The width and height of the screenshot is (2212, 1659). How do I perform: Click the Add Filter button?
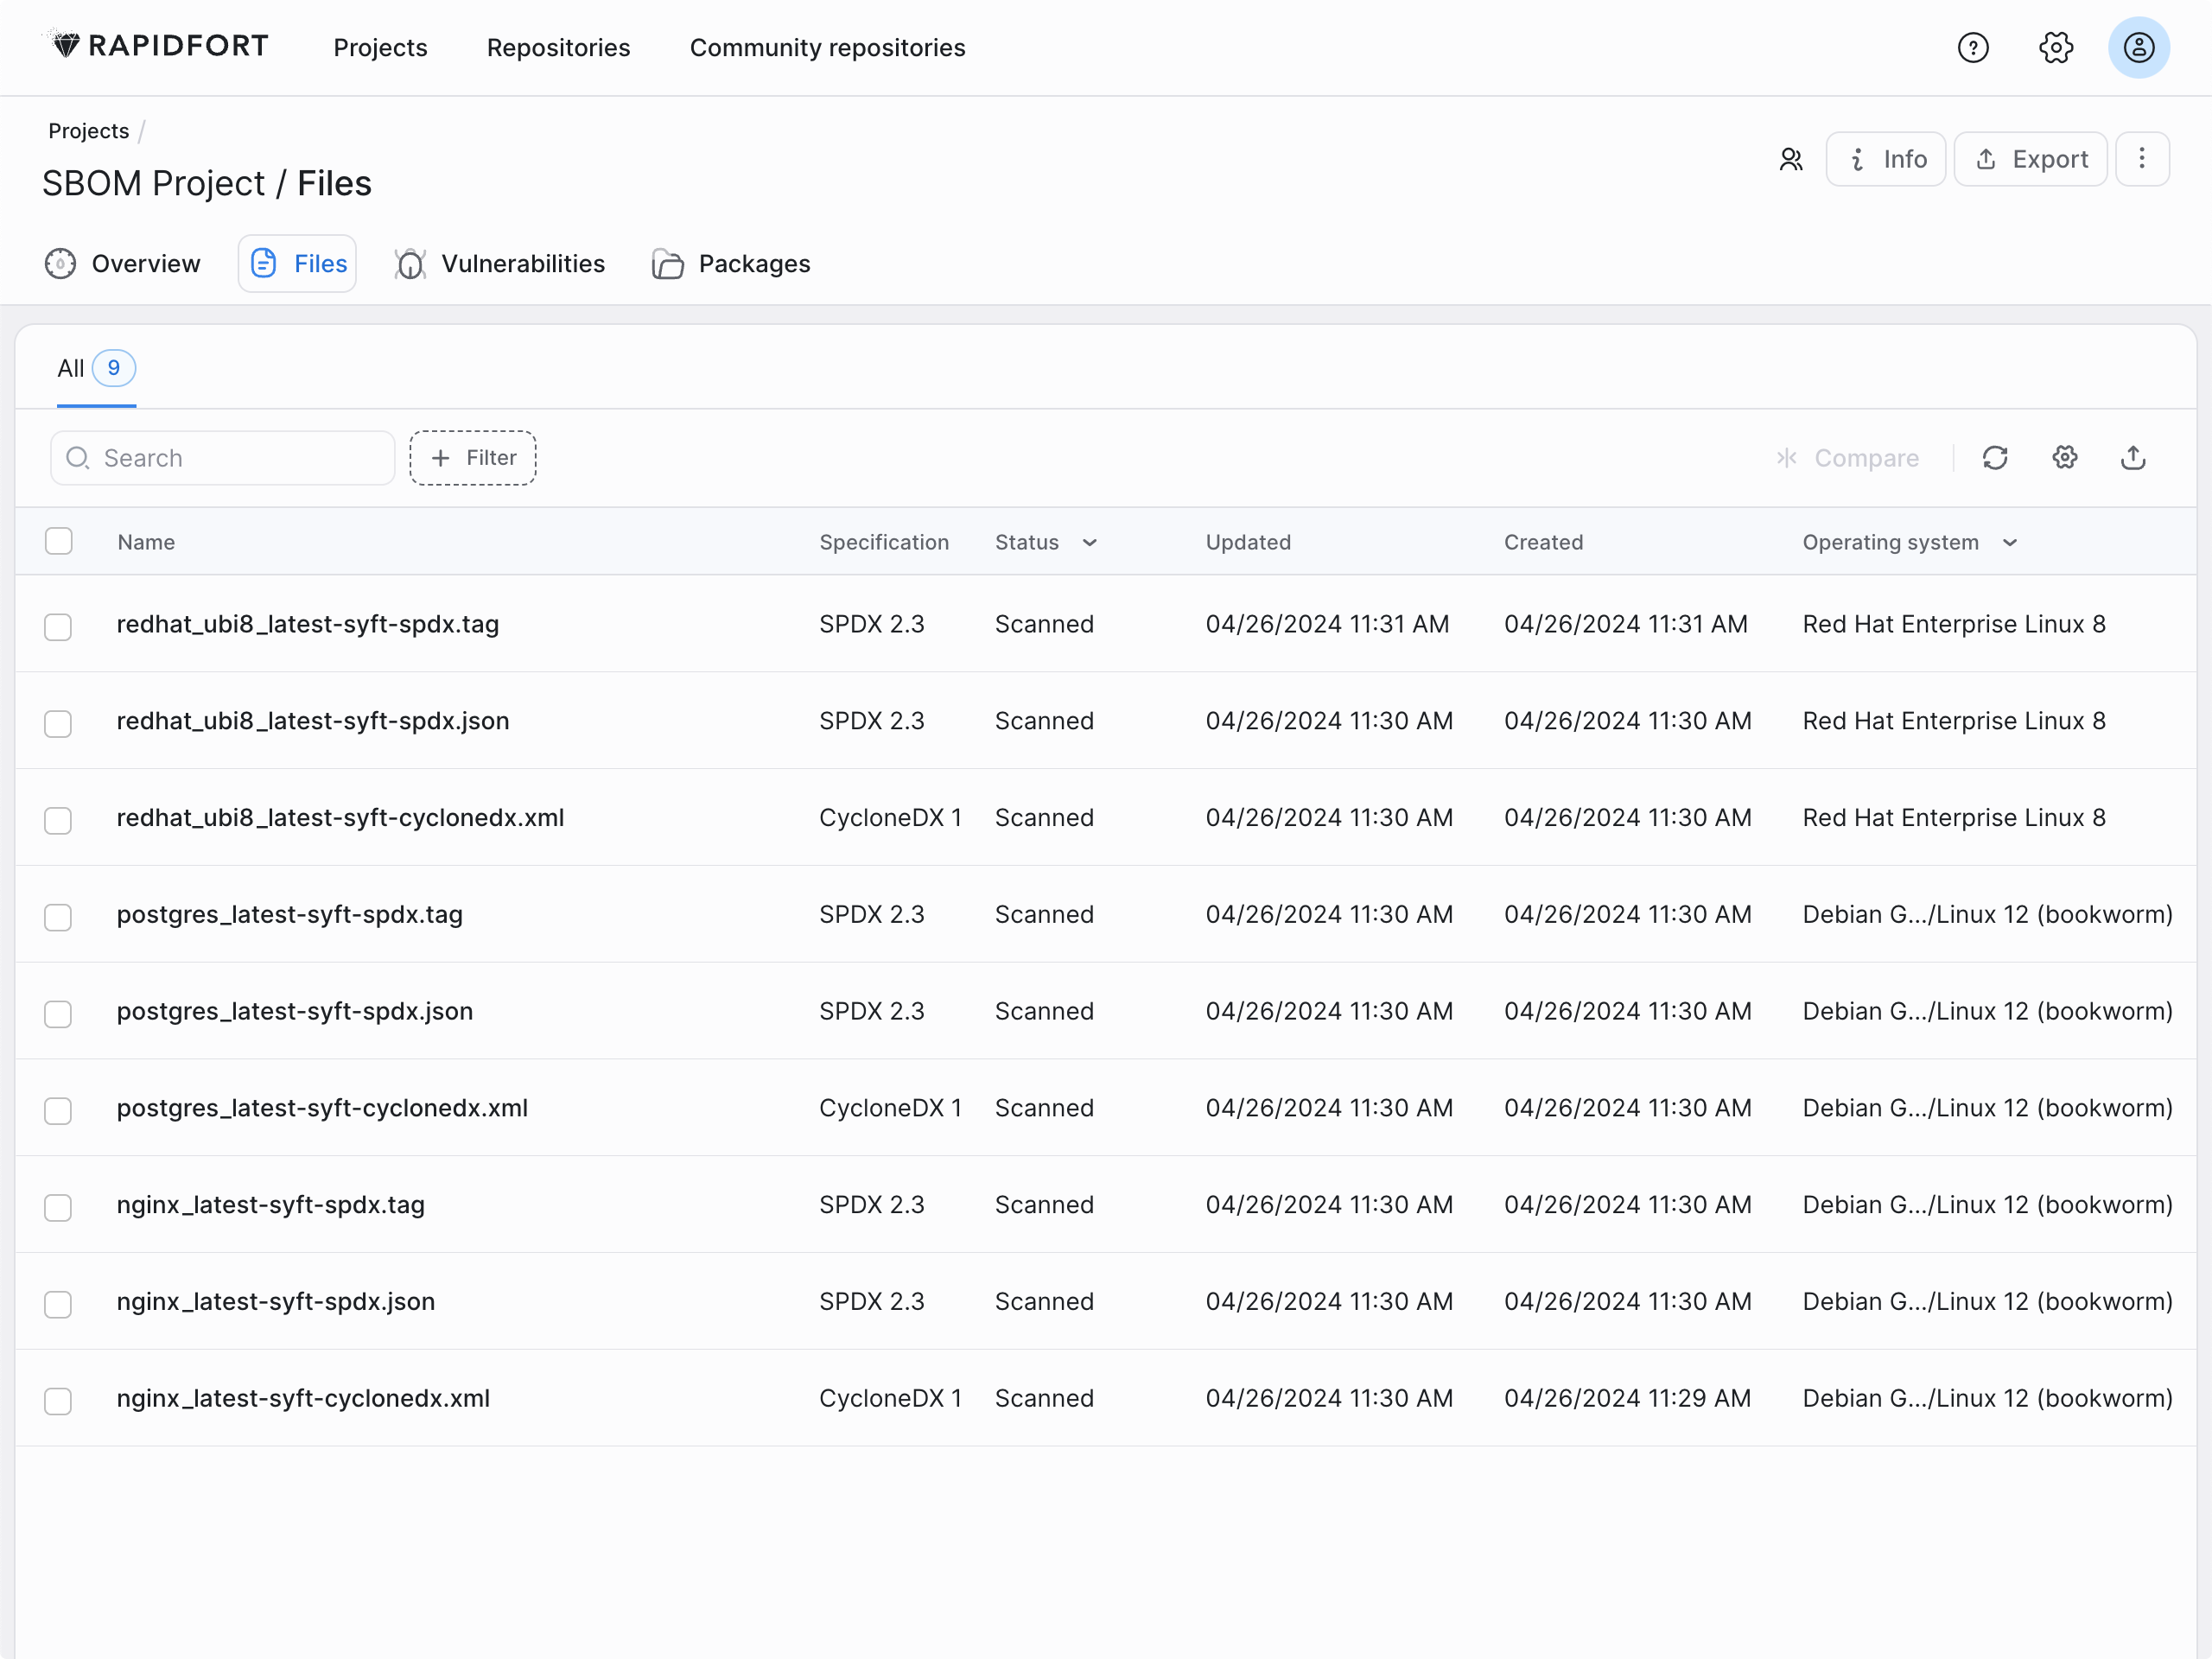472,458
